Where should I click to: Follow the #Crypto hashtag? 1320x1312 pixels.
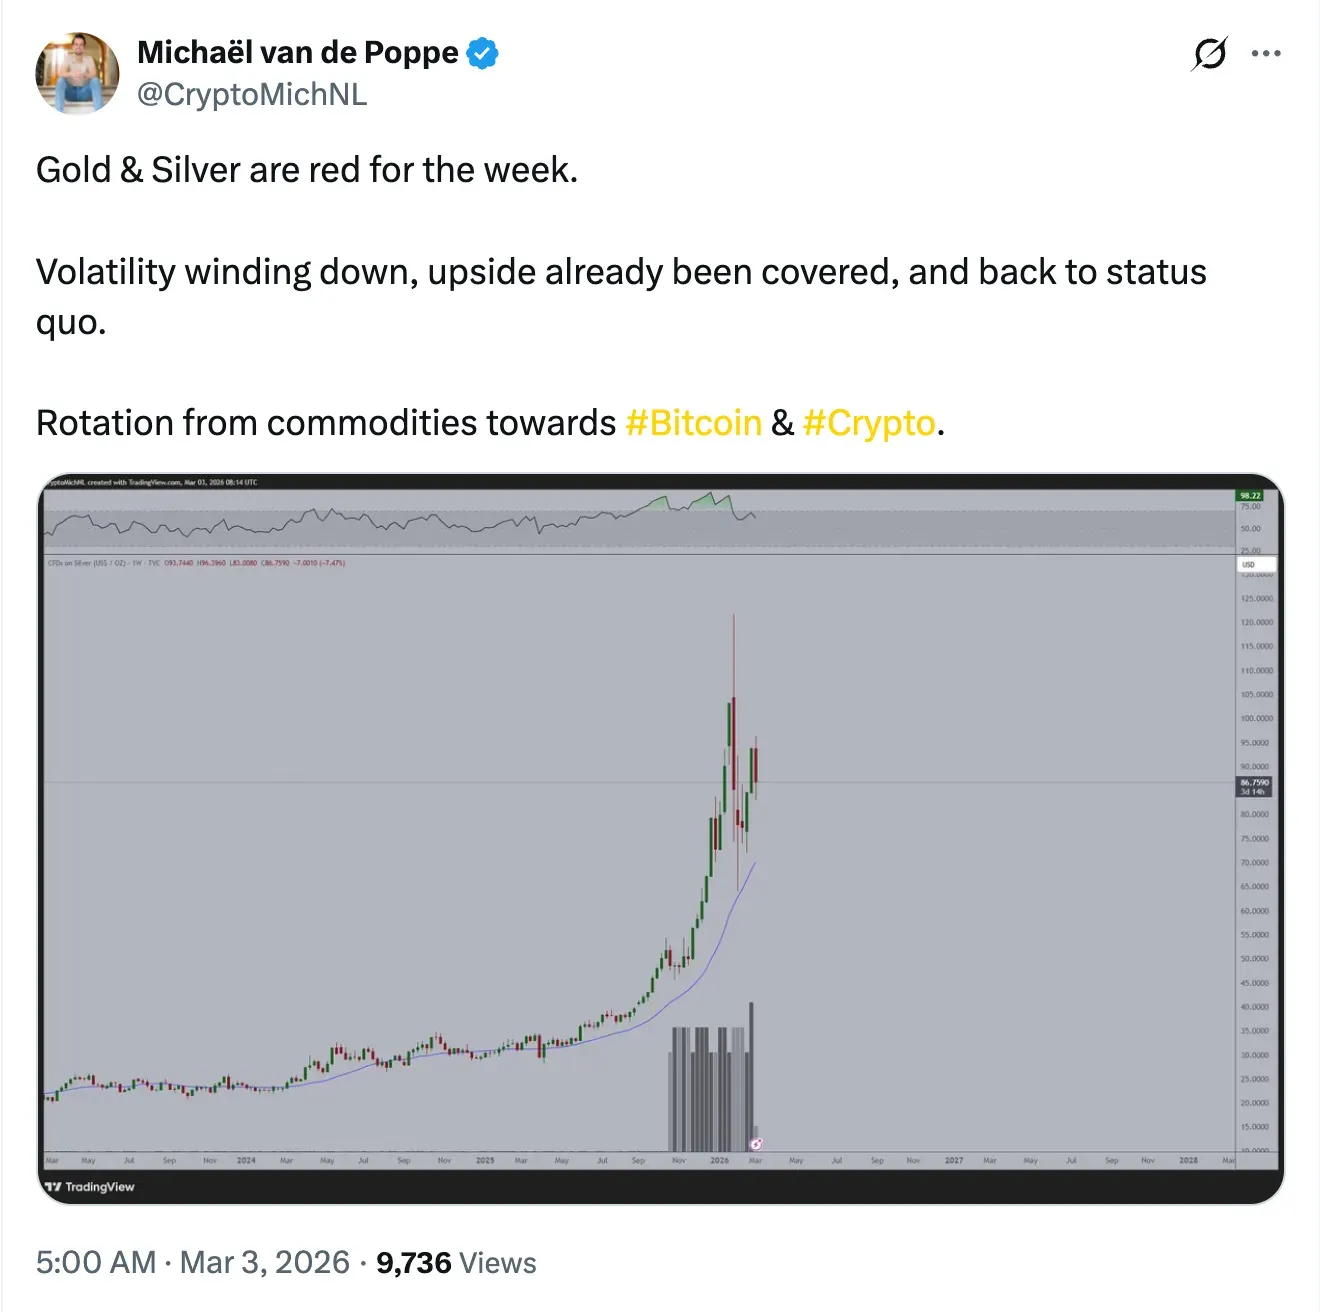pyautogui.click(x=868, y=423)
